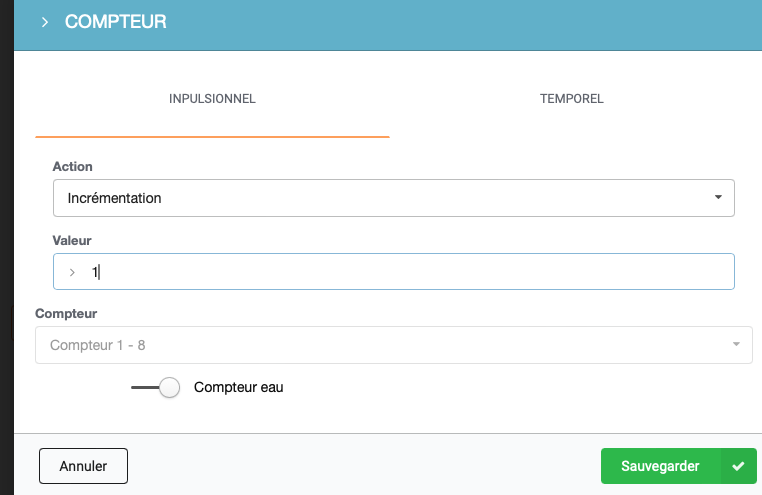
Task: Click the grey caret of Compteur 1 - 8
Action: pos(736,344)
